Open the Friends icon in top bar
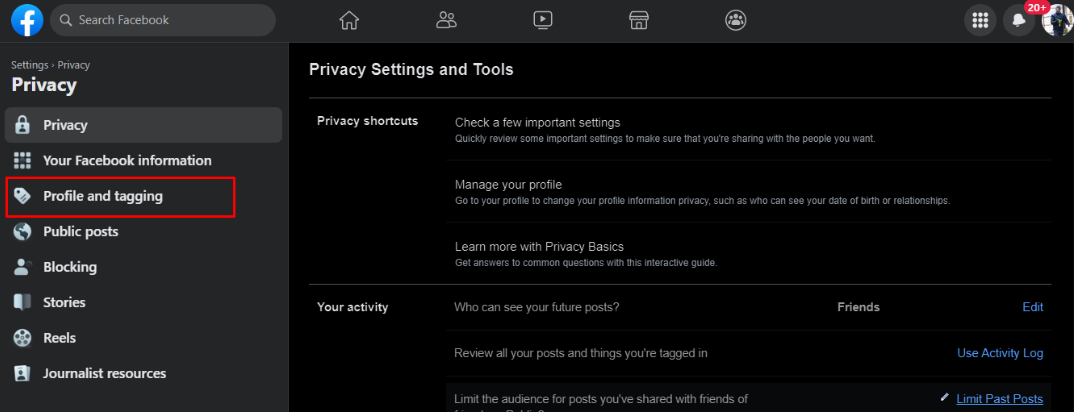This screenshot has width=1076, height=413. (446, 20)
